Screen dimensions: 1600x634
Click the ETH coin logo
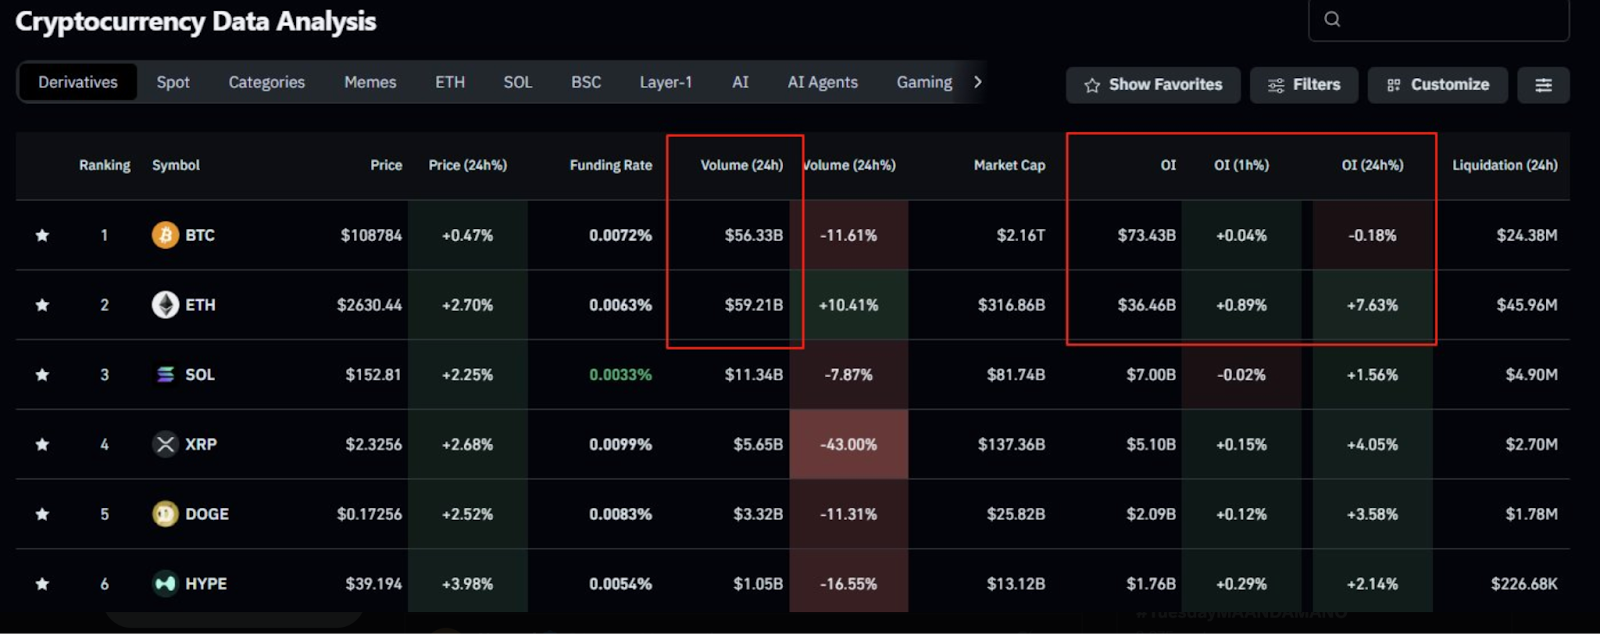(165, 305)
